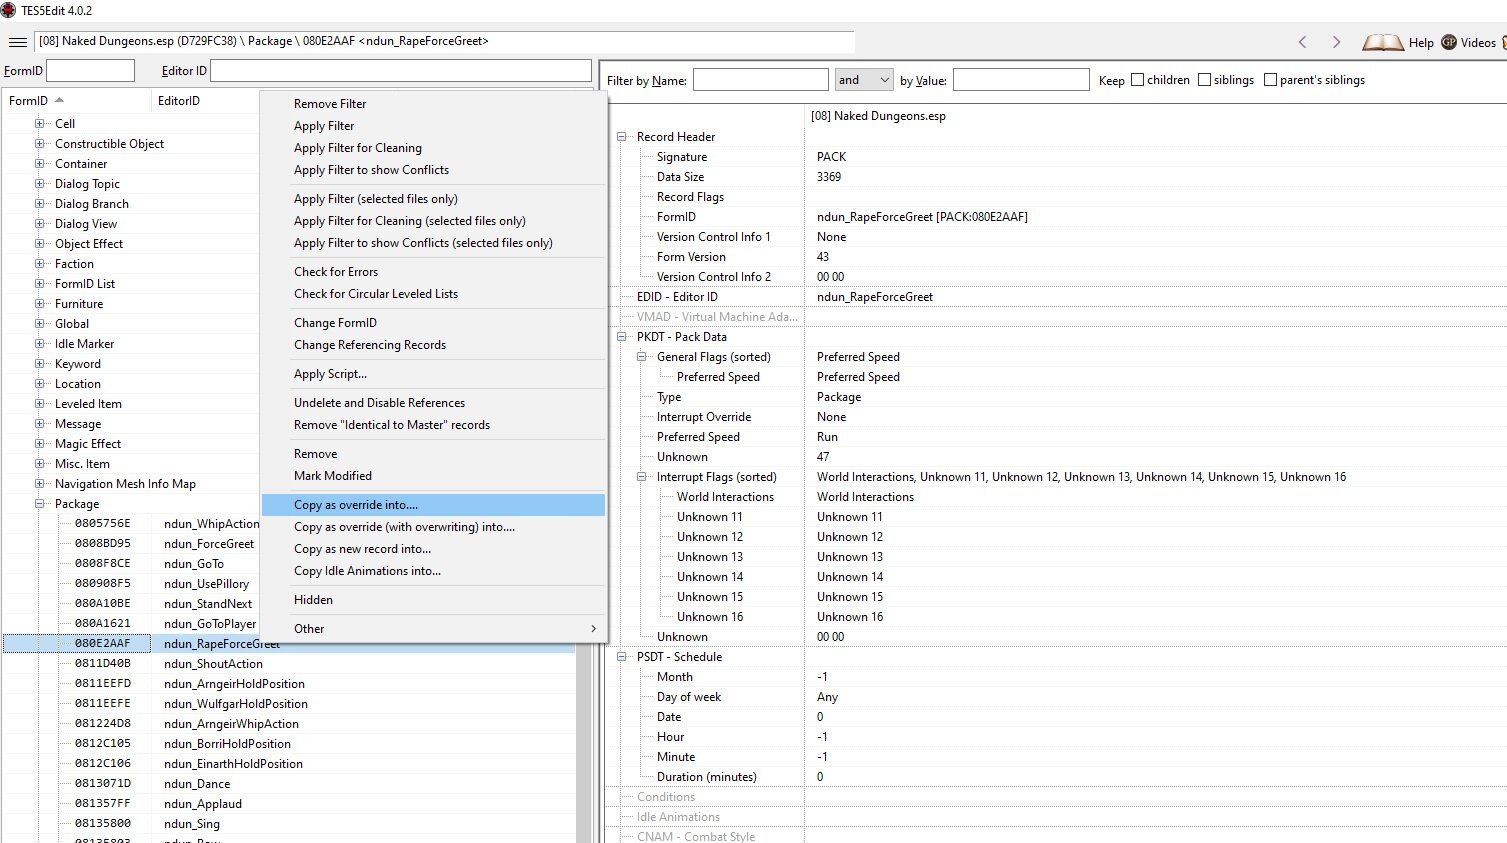Click the Preferred Speed value Run
The image size is (1507, 843).
pos(827,437)
